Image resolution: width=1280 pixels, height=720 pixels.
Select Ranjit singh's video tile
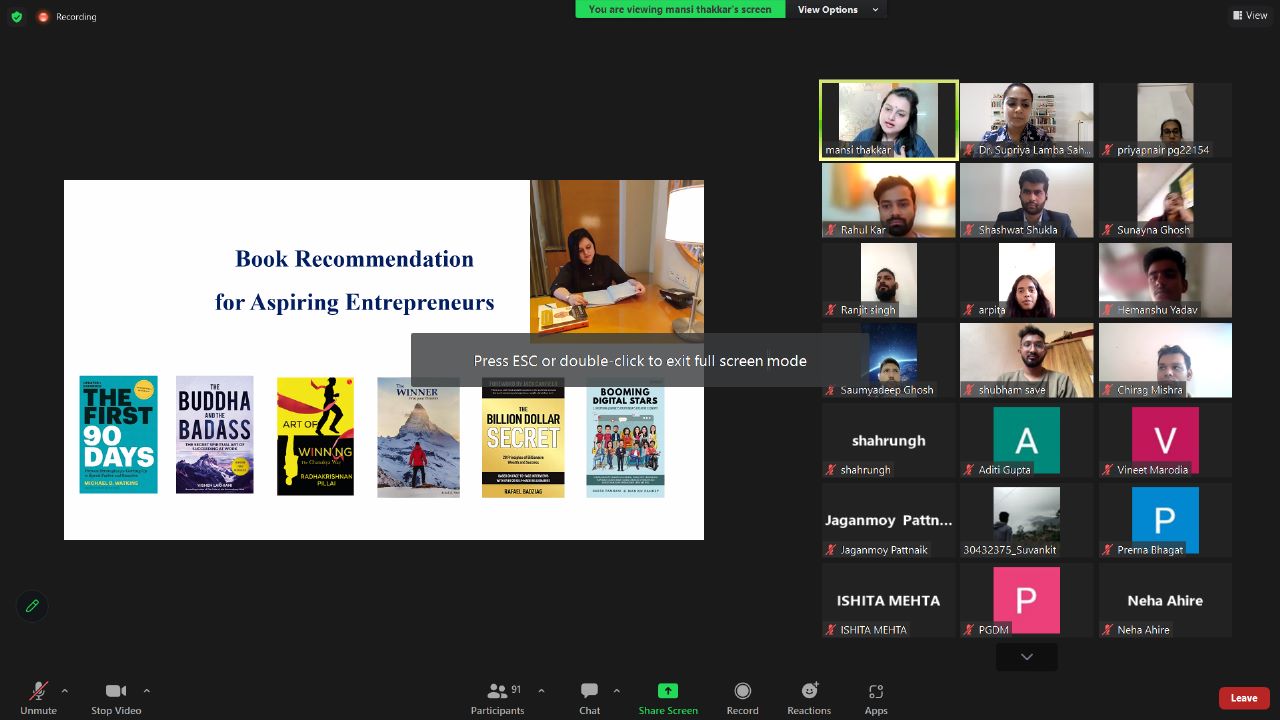coord(889,280)
